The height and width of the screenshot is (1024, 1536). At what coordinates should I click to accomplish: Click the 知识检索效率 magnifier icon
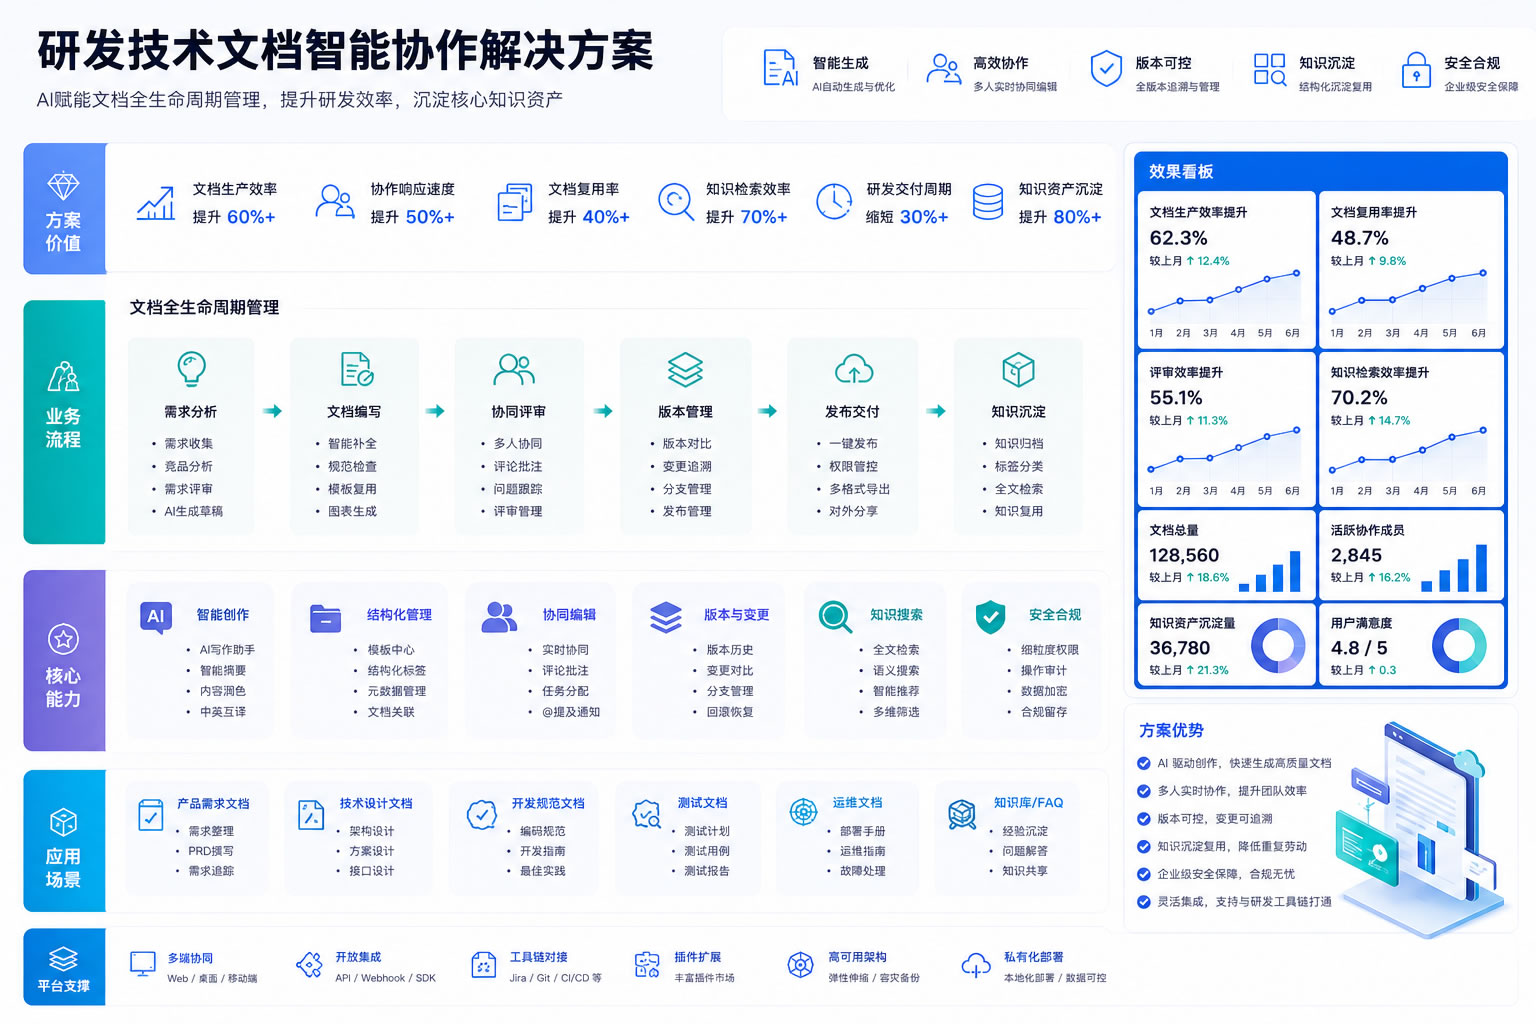tap(676, 201)
